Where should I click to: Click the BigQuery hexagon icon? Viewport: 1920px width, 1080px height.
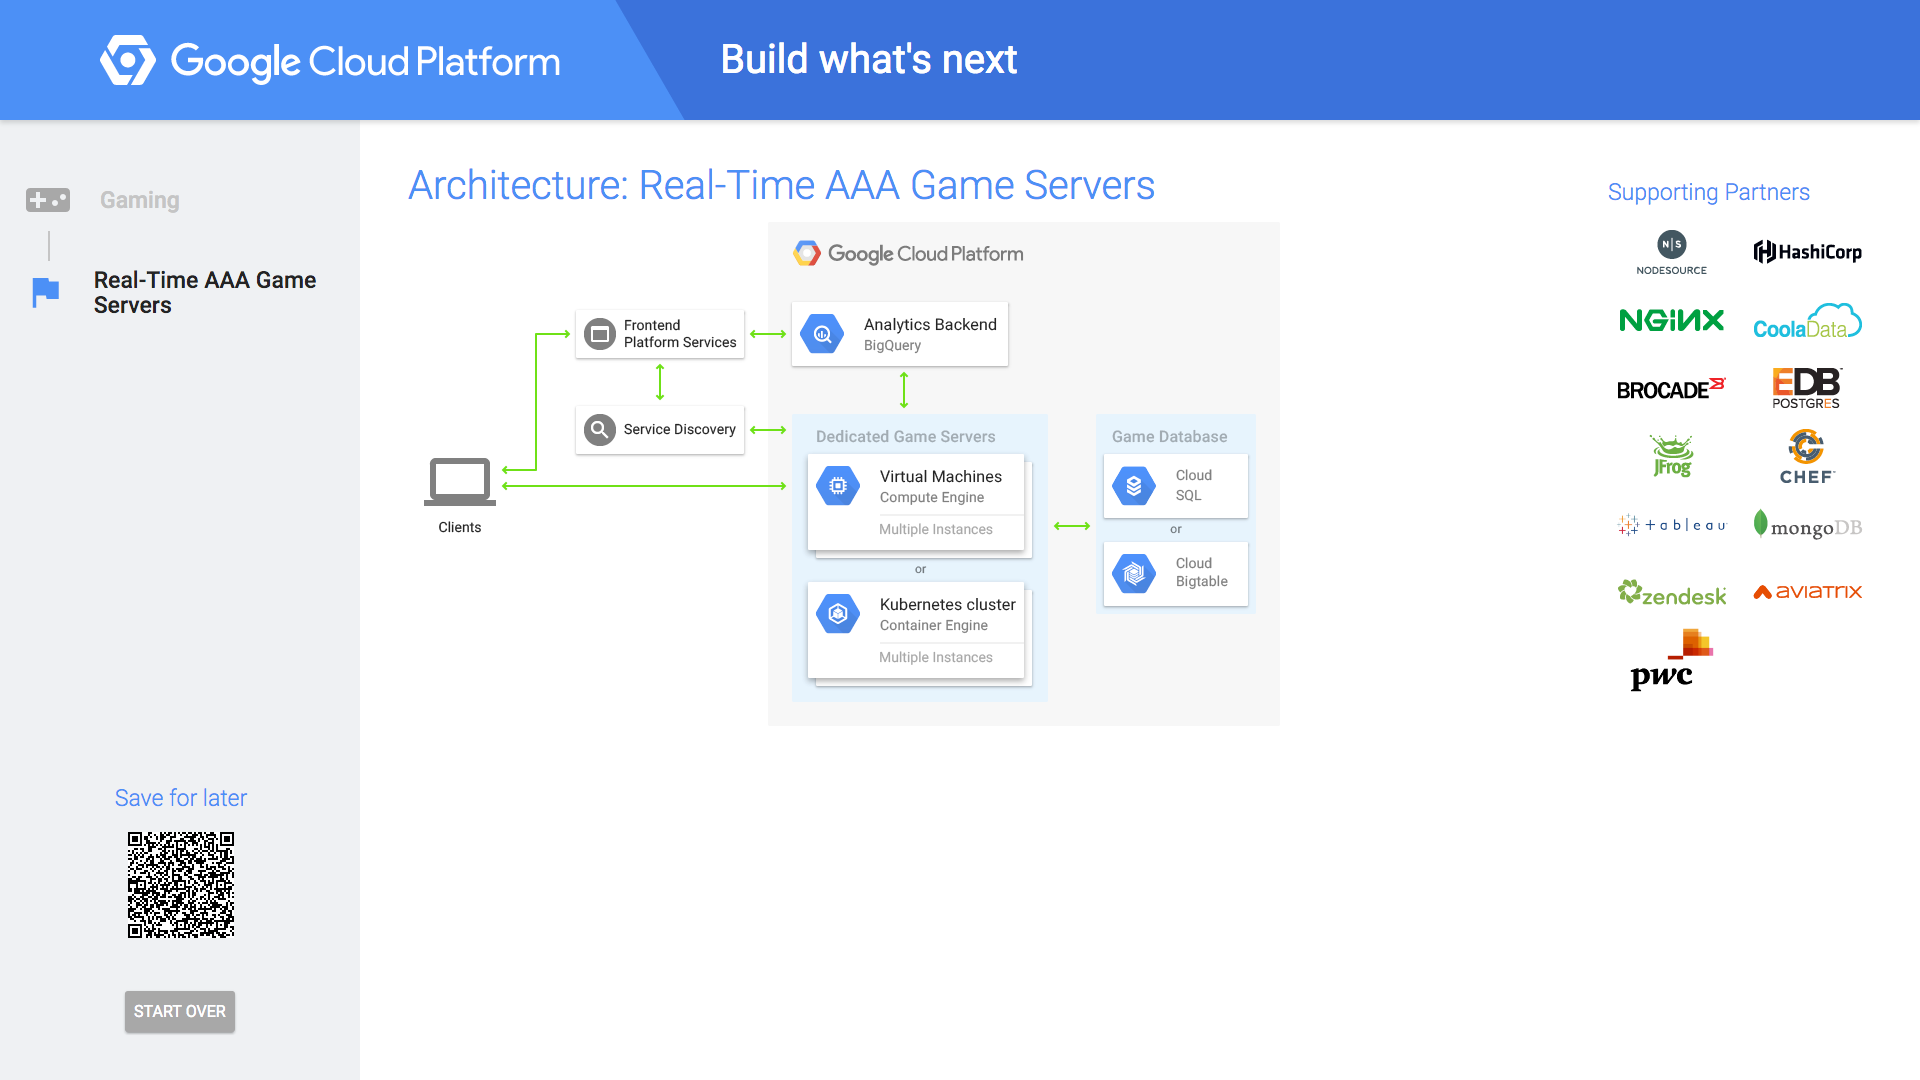(x=823, y=334)
